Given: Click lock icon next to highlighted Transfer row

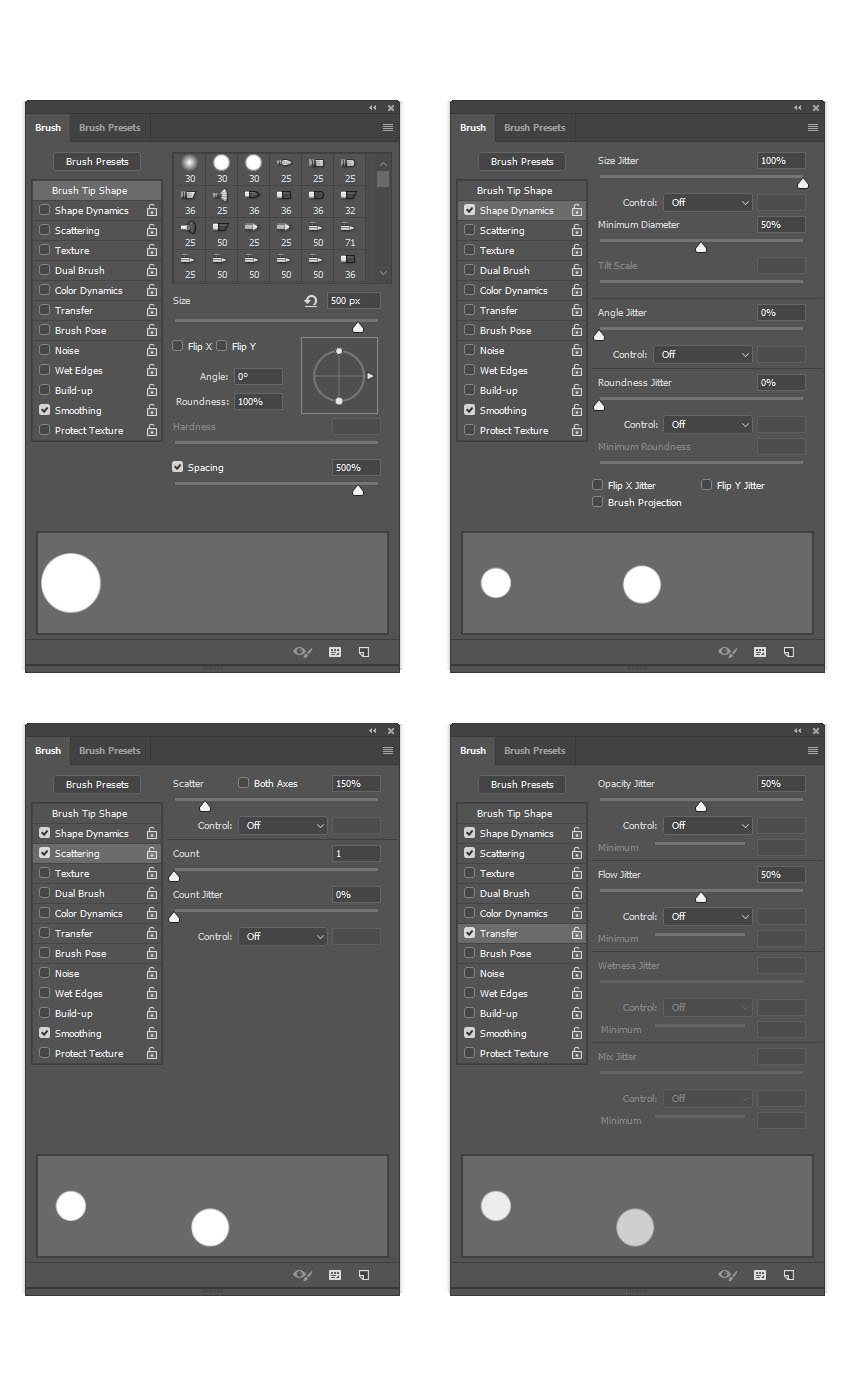Looking at the screenshot, I should 577,933.
